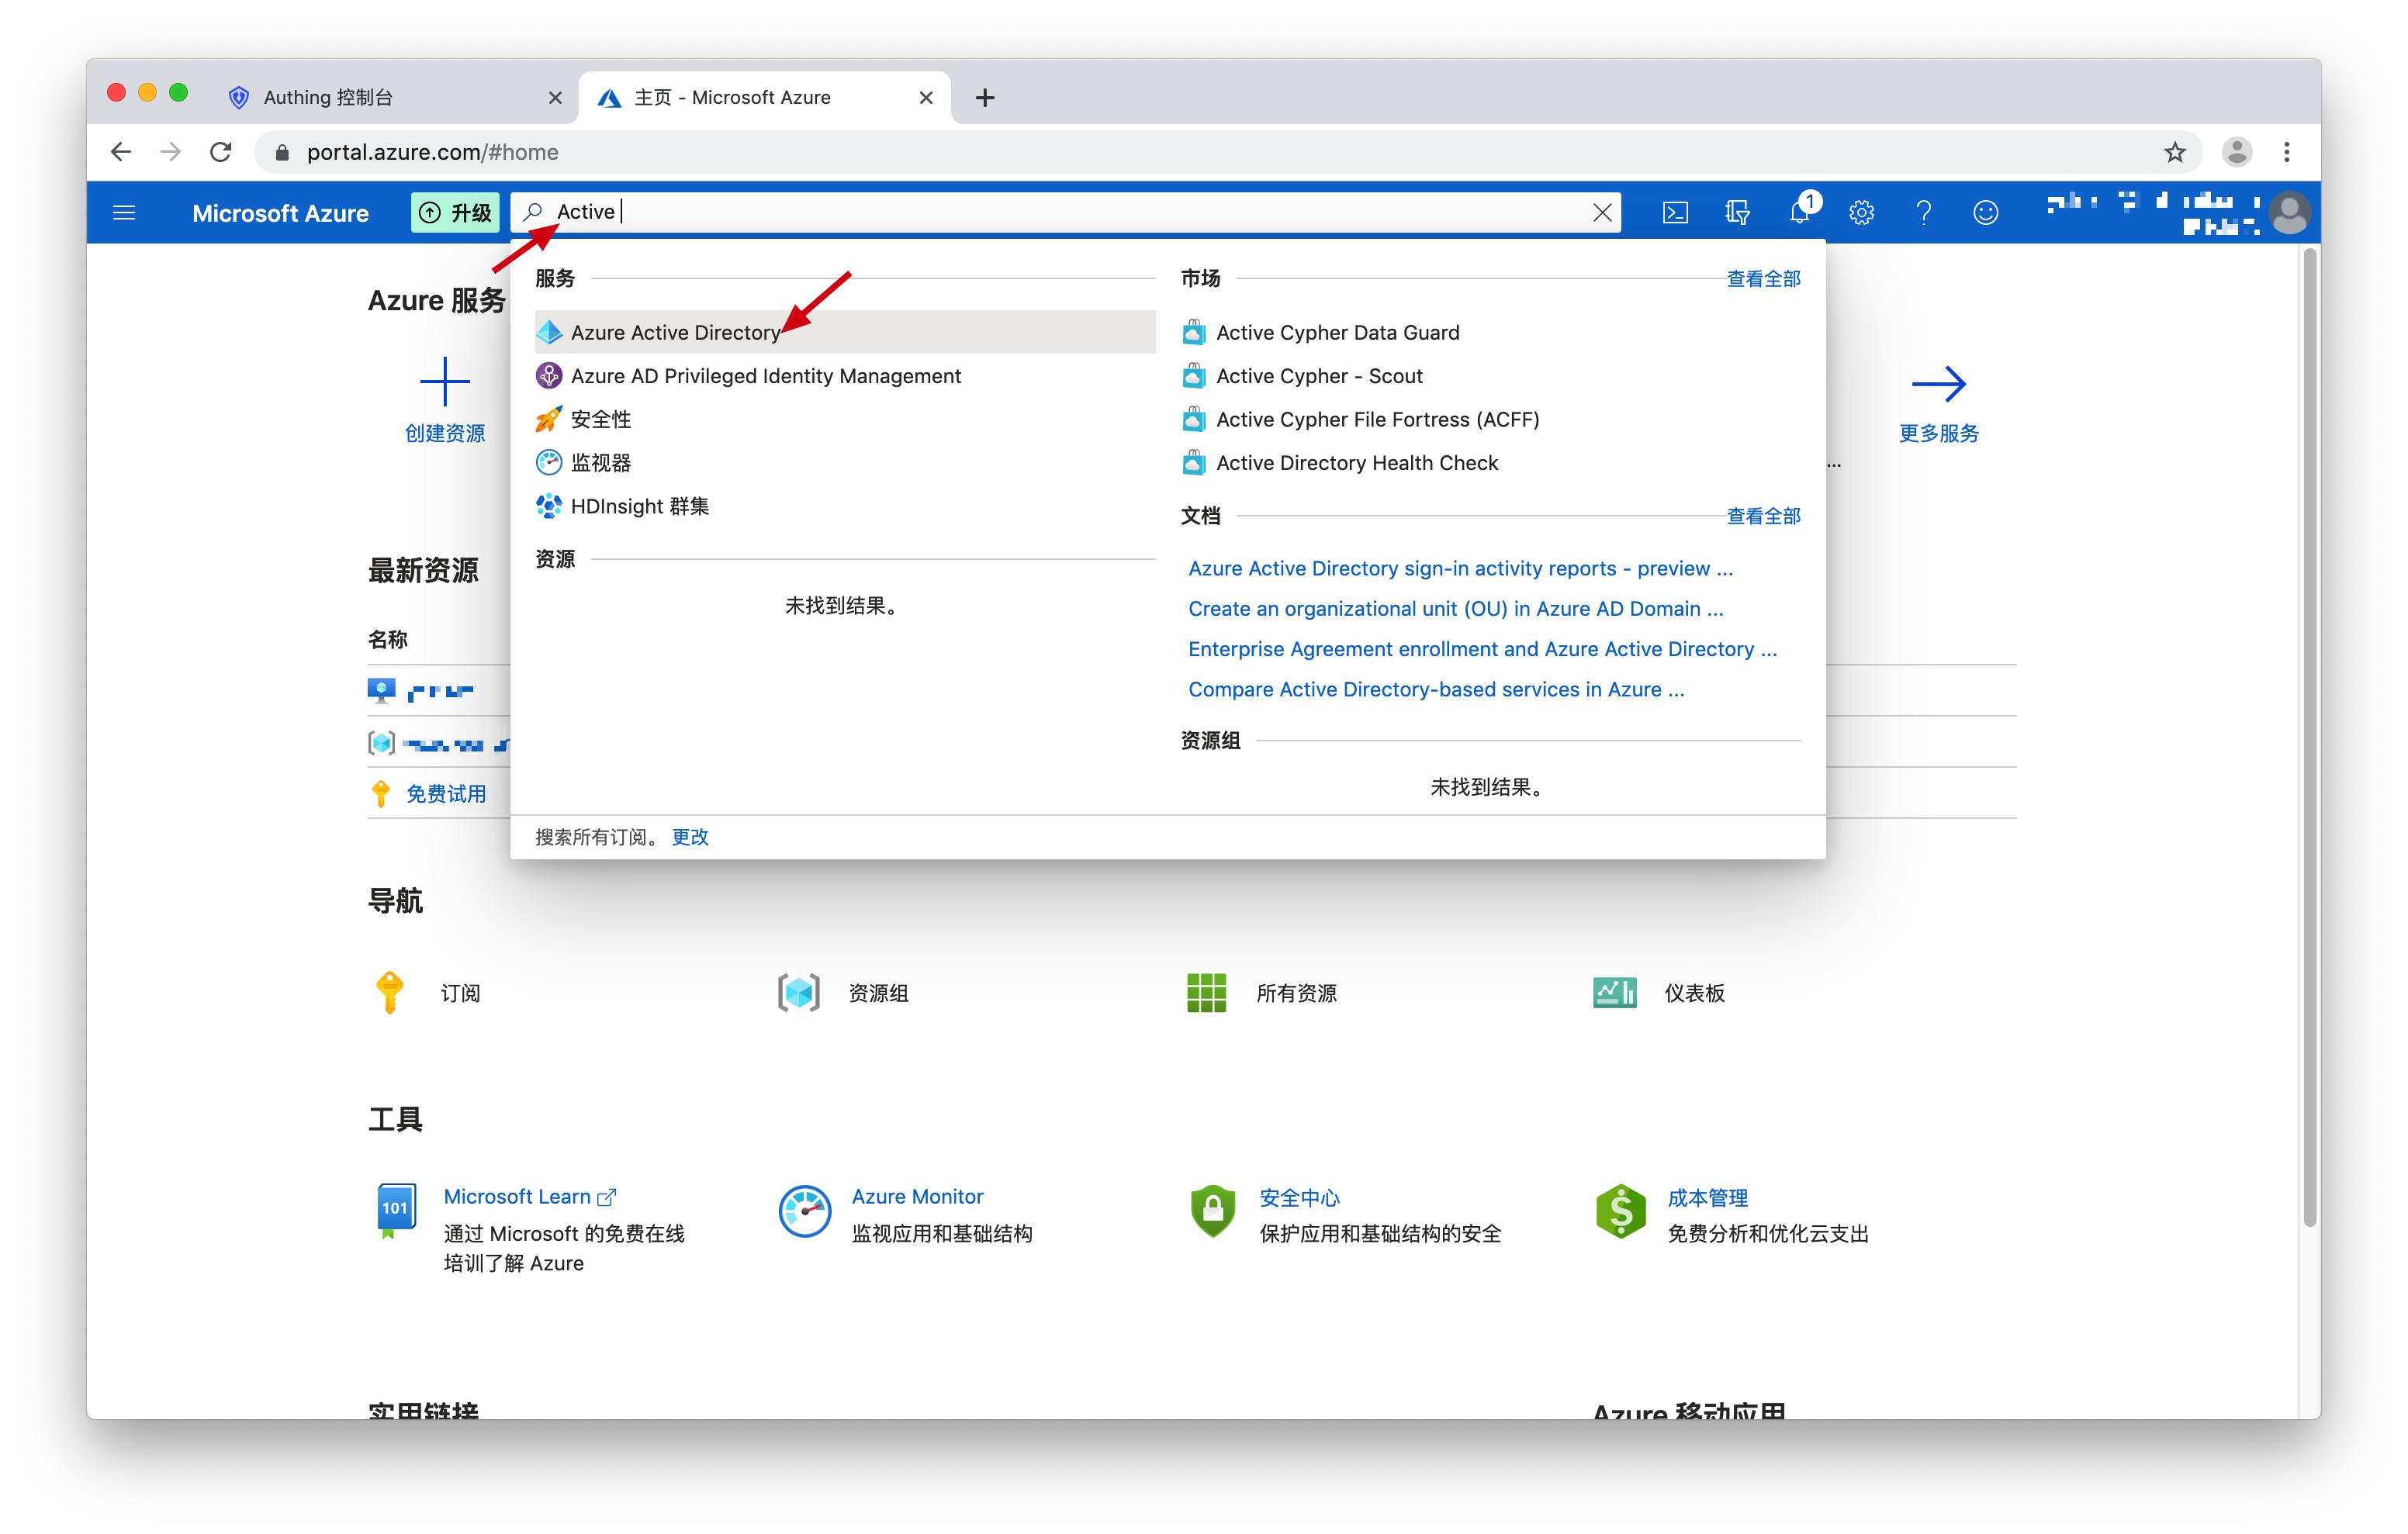The image size is (2408, 1534).
Task: Open the Cloud Shell terminal icon
Action: point(1676,211)
